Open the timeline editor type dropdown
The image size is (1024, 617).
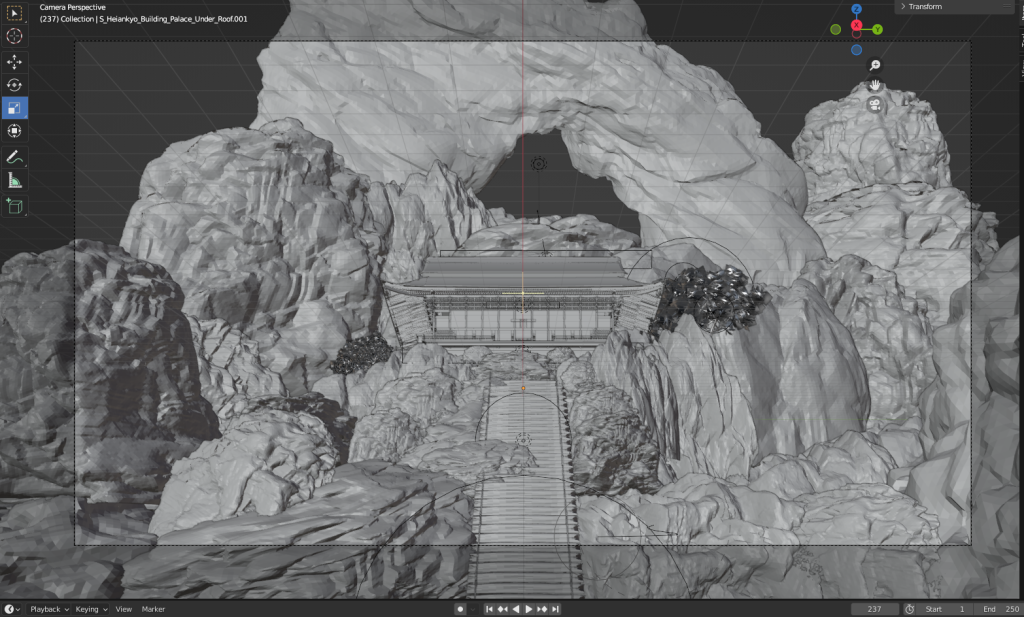click(x=12, y=609)
